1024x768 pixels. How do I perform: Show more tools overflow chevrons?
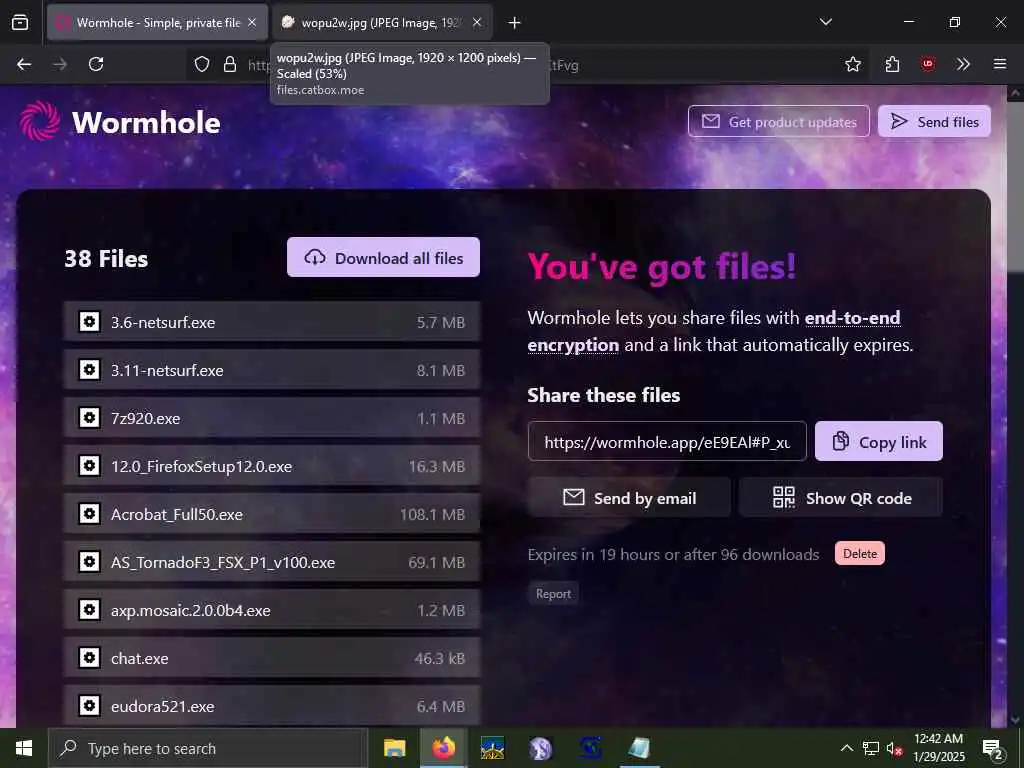[x=963, y=64]
